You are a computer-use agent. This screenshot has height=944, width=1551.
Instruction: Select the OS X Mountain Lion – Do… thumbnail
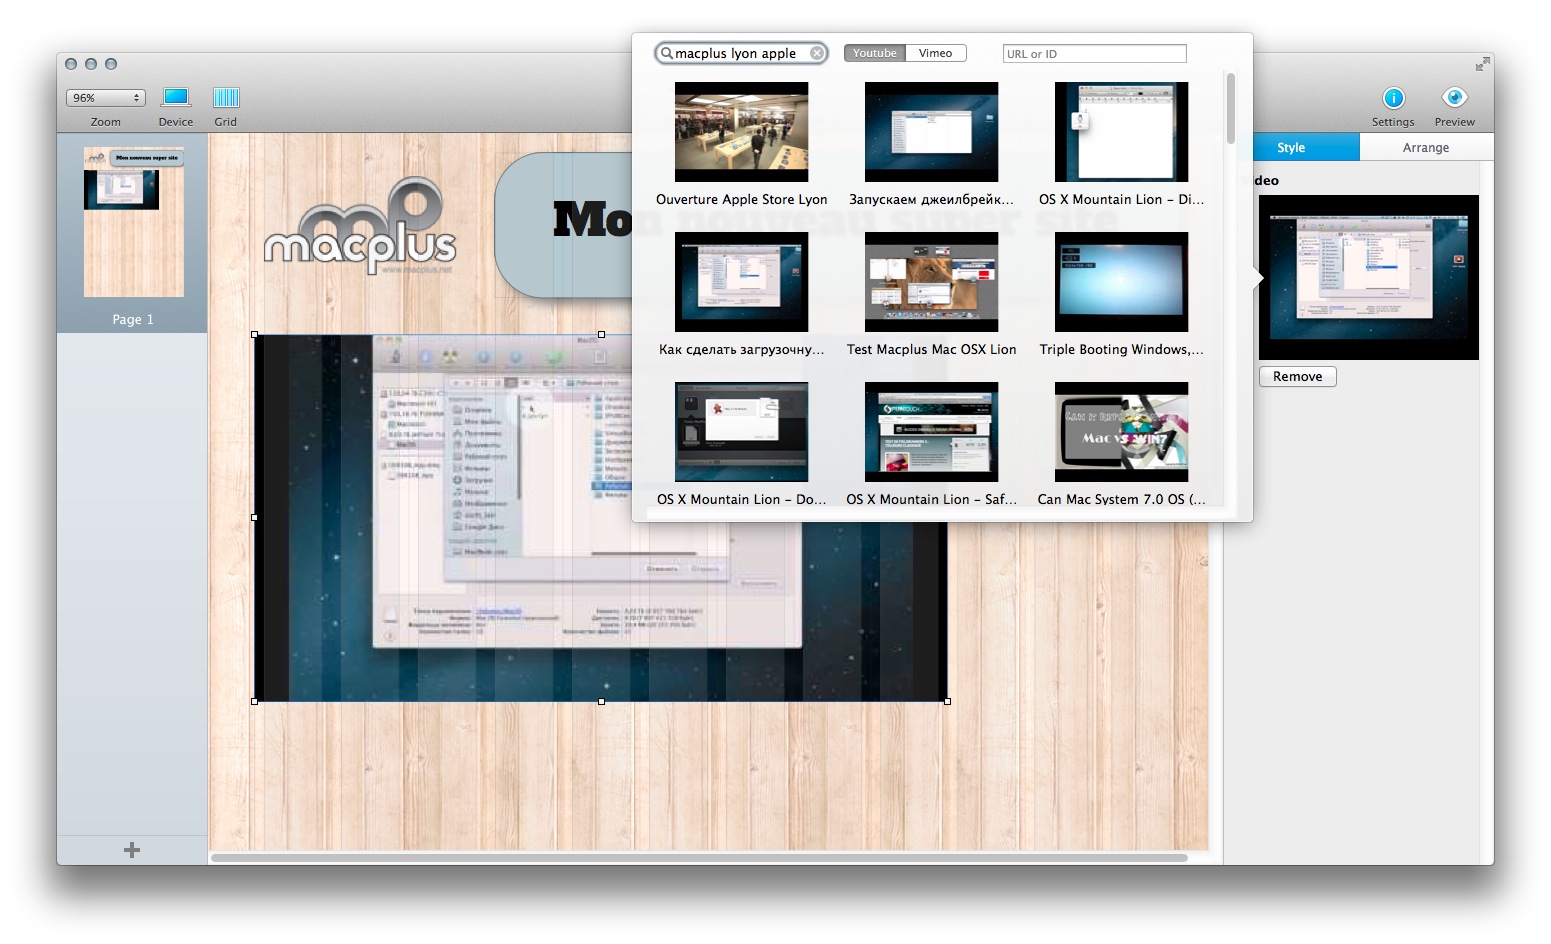[742, 432]
